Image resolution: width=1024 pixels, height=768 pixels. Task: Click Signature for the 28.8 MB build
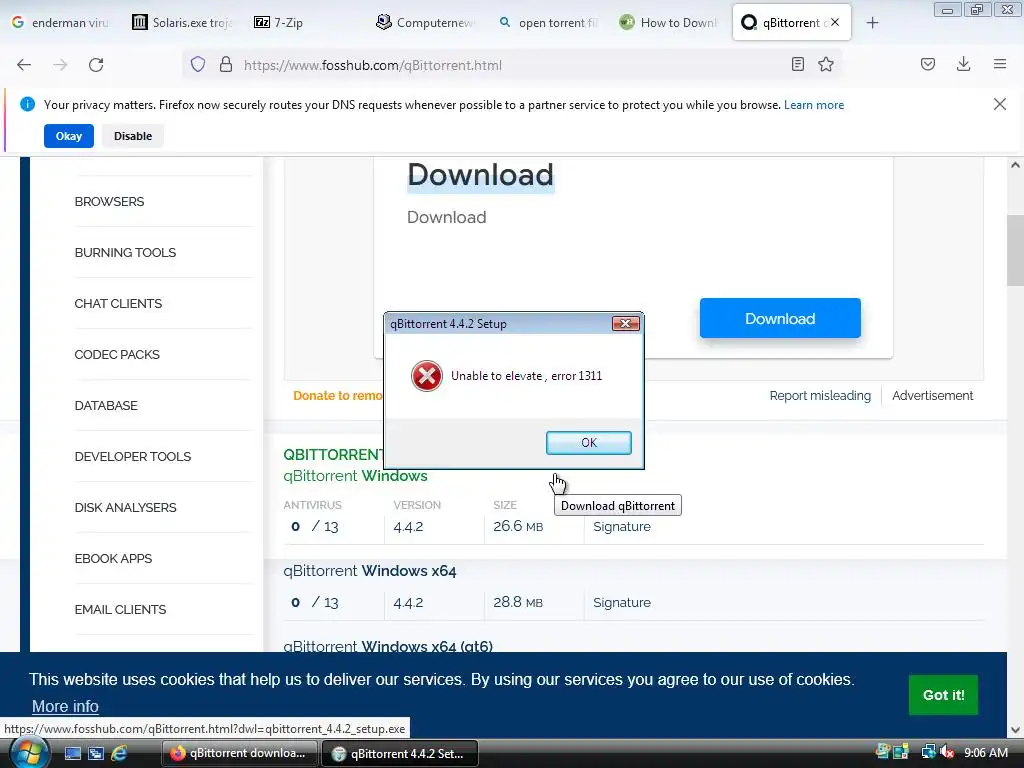pos(622,602)
